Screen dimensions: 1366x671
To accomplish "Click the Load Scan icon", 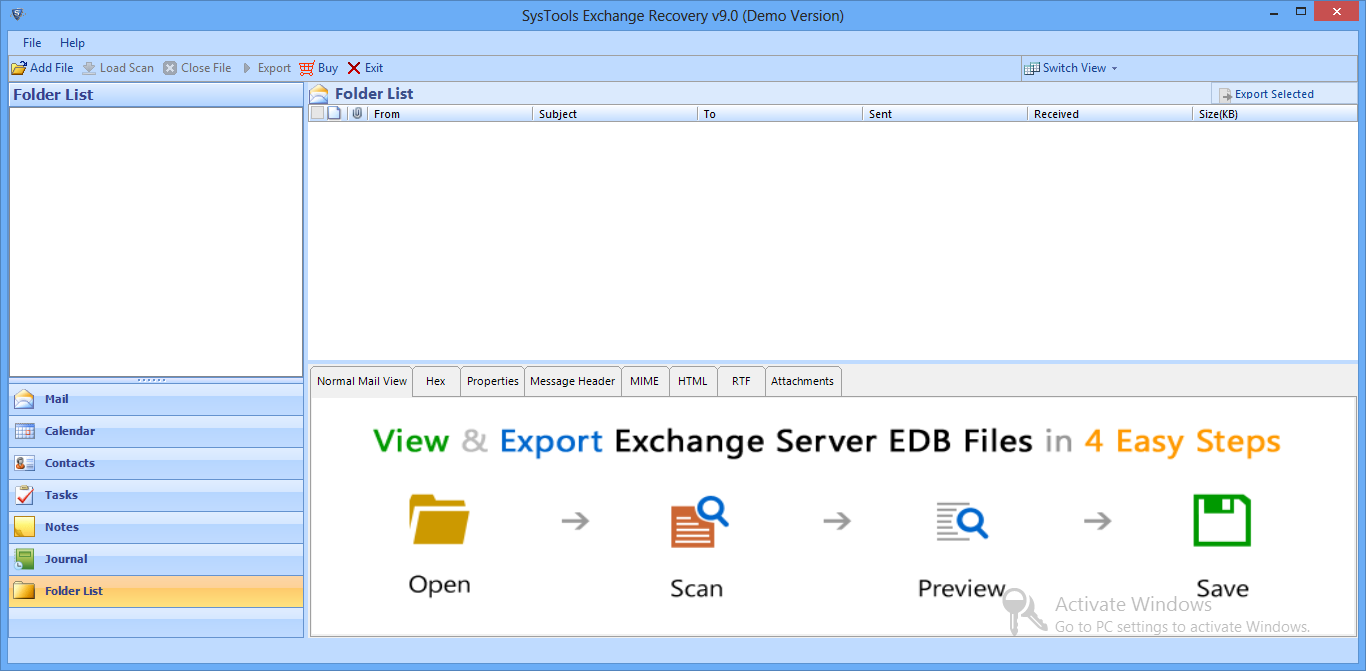I will click(x=89, y=68).
